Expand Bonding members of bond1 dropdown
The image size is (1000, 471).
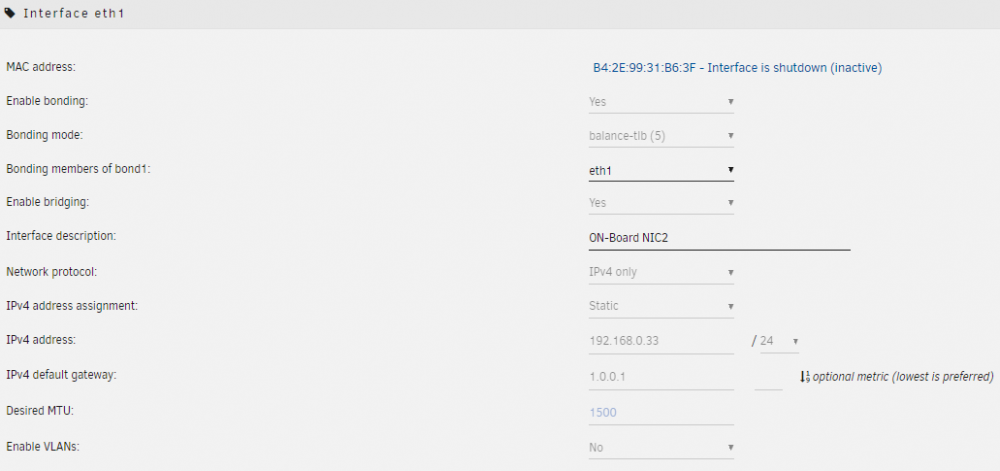[x=661, y=170]
